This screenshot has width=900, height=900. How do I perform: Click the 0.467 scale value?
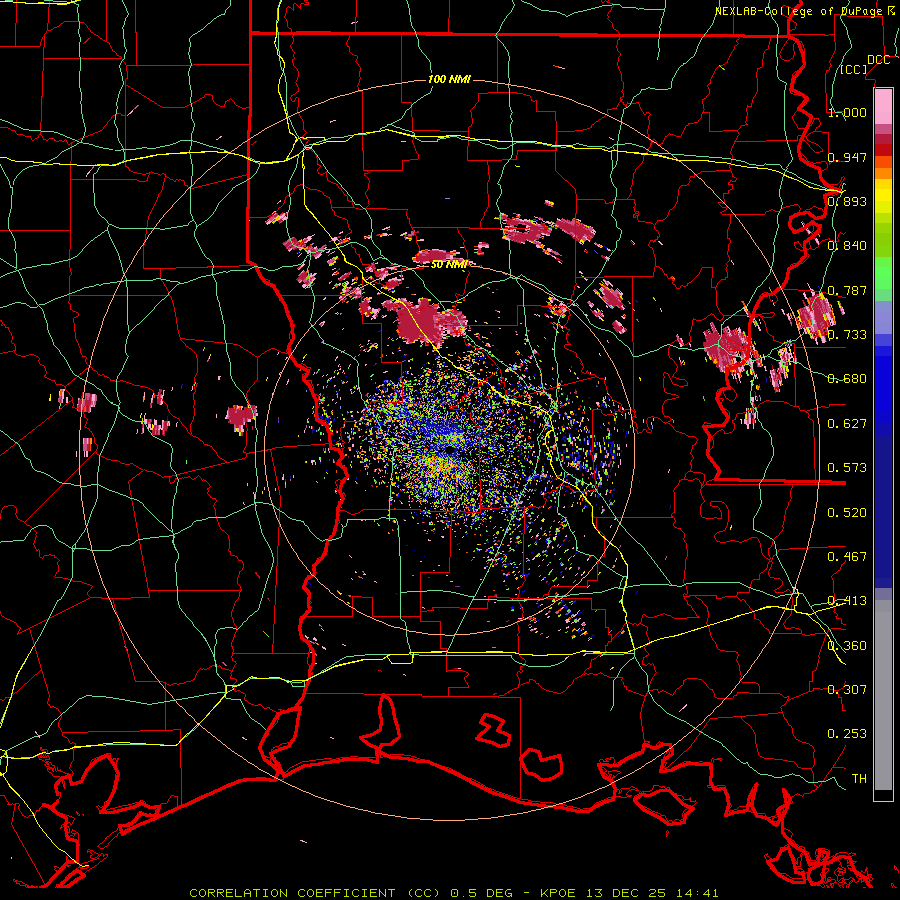point(847,556)
